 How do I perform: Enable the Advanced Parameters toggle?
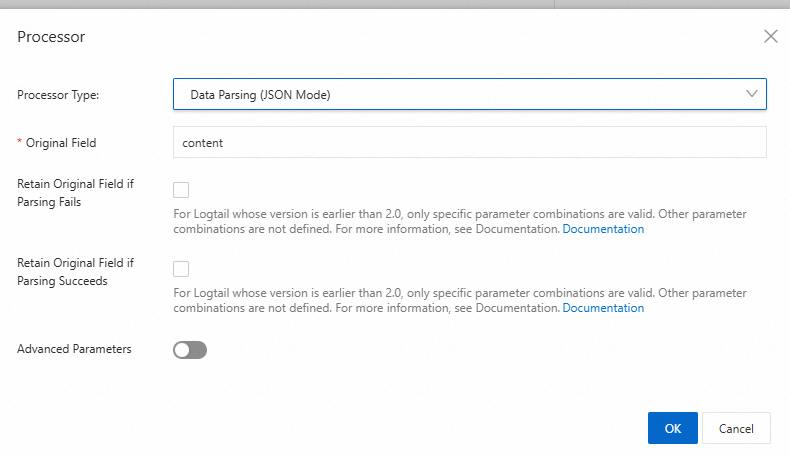(x=190, y=350)
